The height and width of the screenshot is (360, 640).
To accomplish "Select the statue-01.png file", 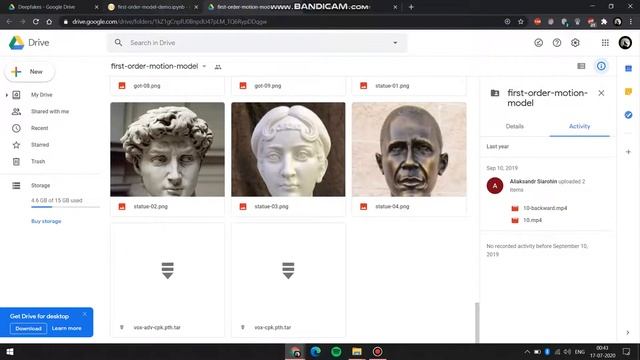I will (x=409, y=86).
